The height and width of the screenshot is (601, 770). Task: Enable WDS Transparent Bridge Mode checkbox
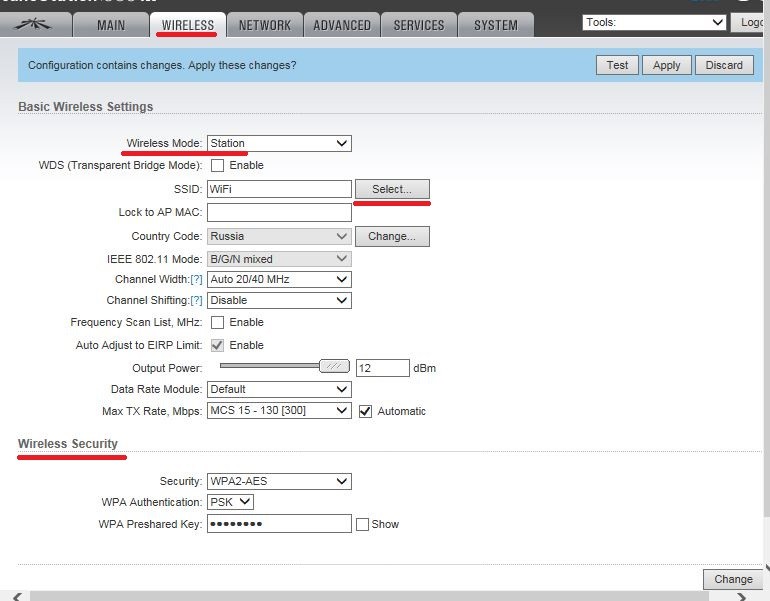coord(217,166)
